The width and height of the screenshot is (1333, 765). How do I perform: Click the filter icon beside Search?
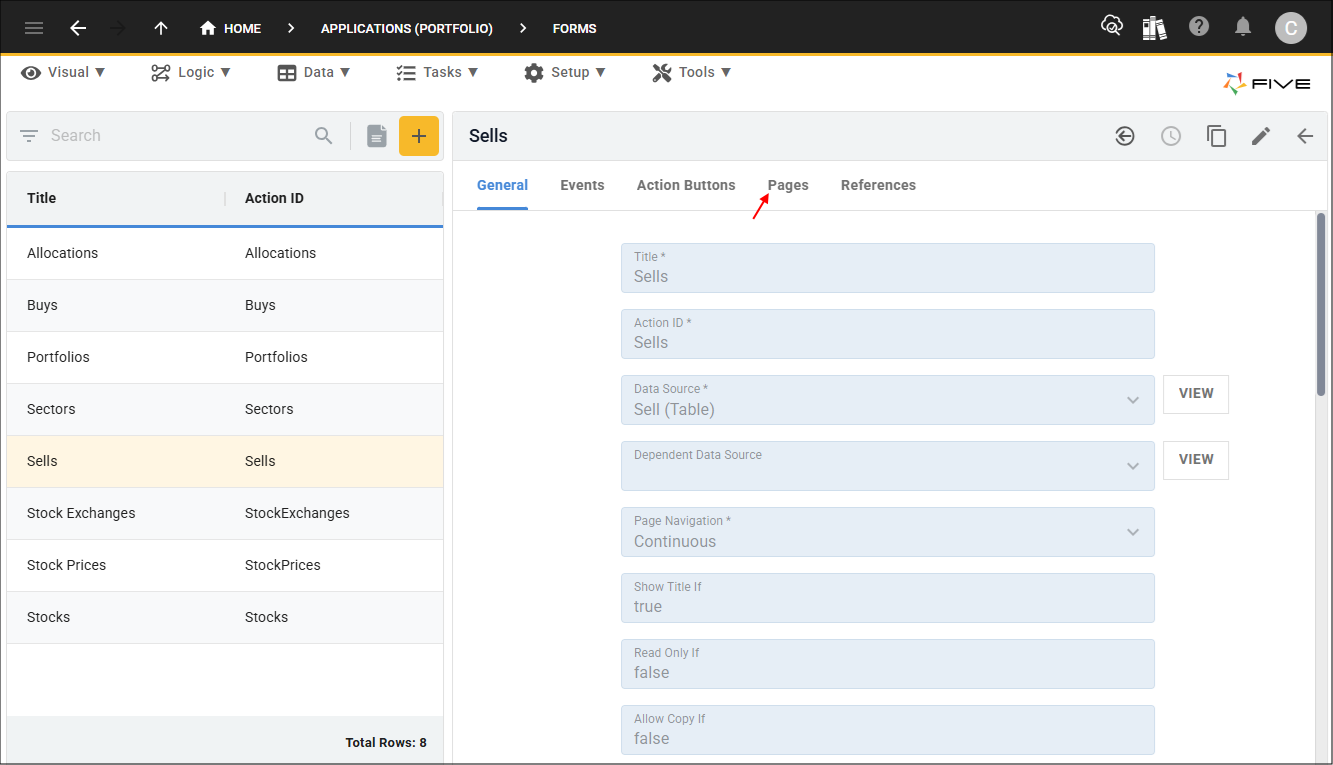pyautogui.click(x=29, y=136)
